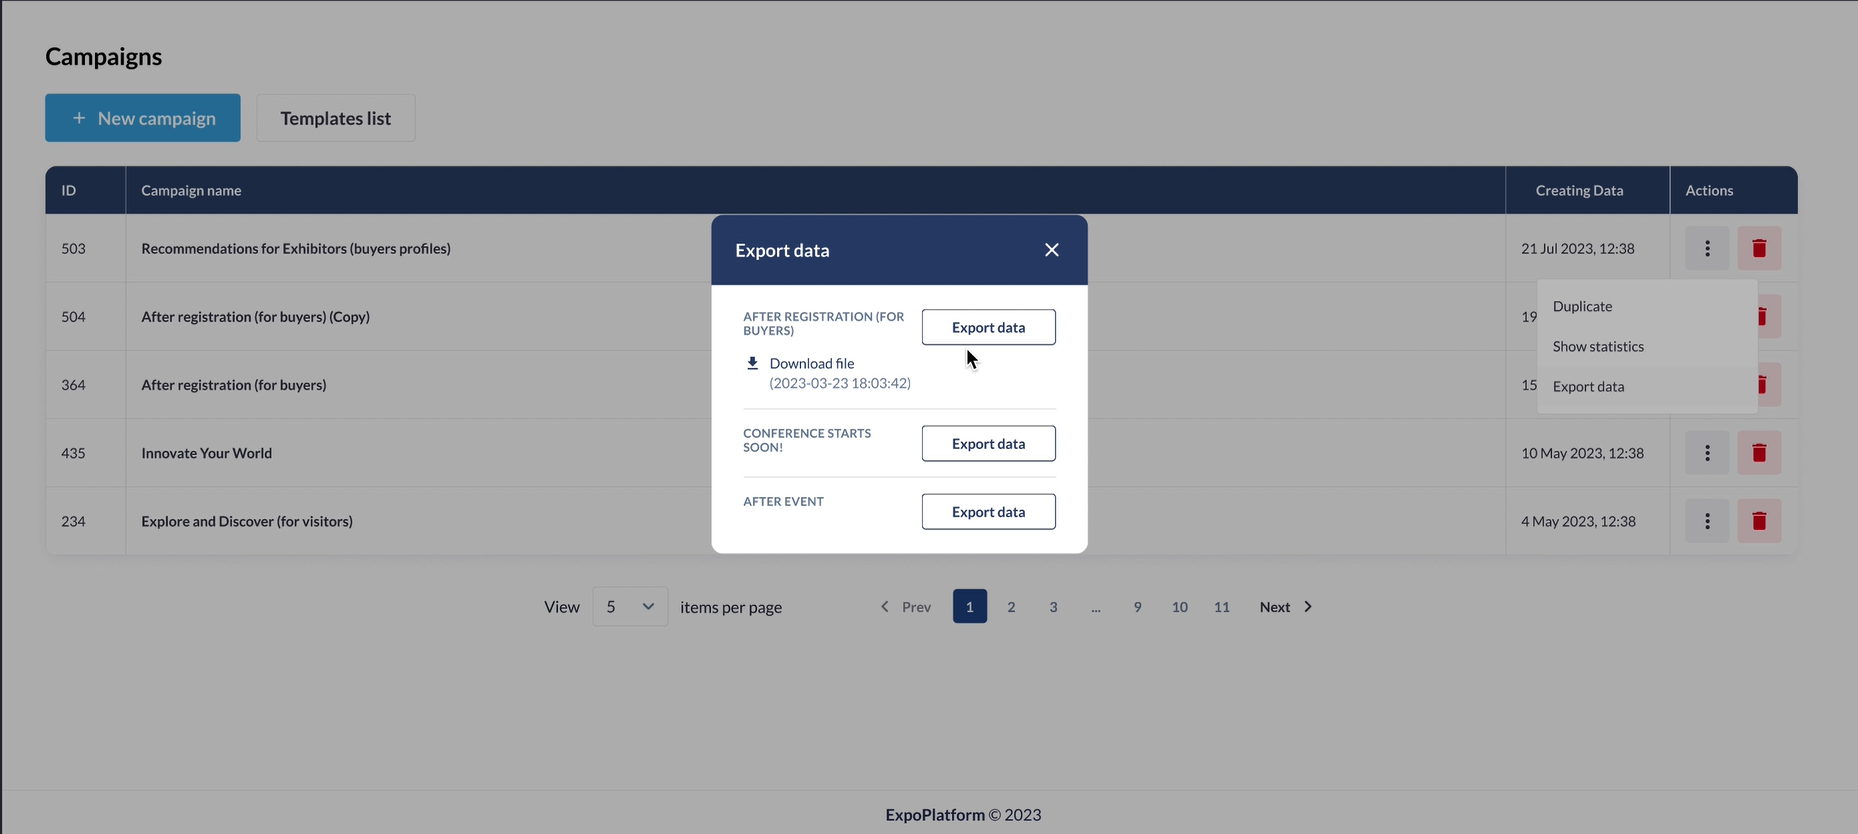
Task: Go to the Next page
Action: click(x=1285, y=607)
